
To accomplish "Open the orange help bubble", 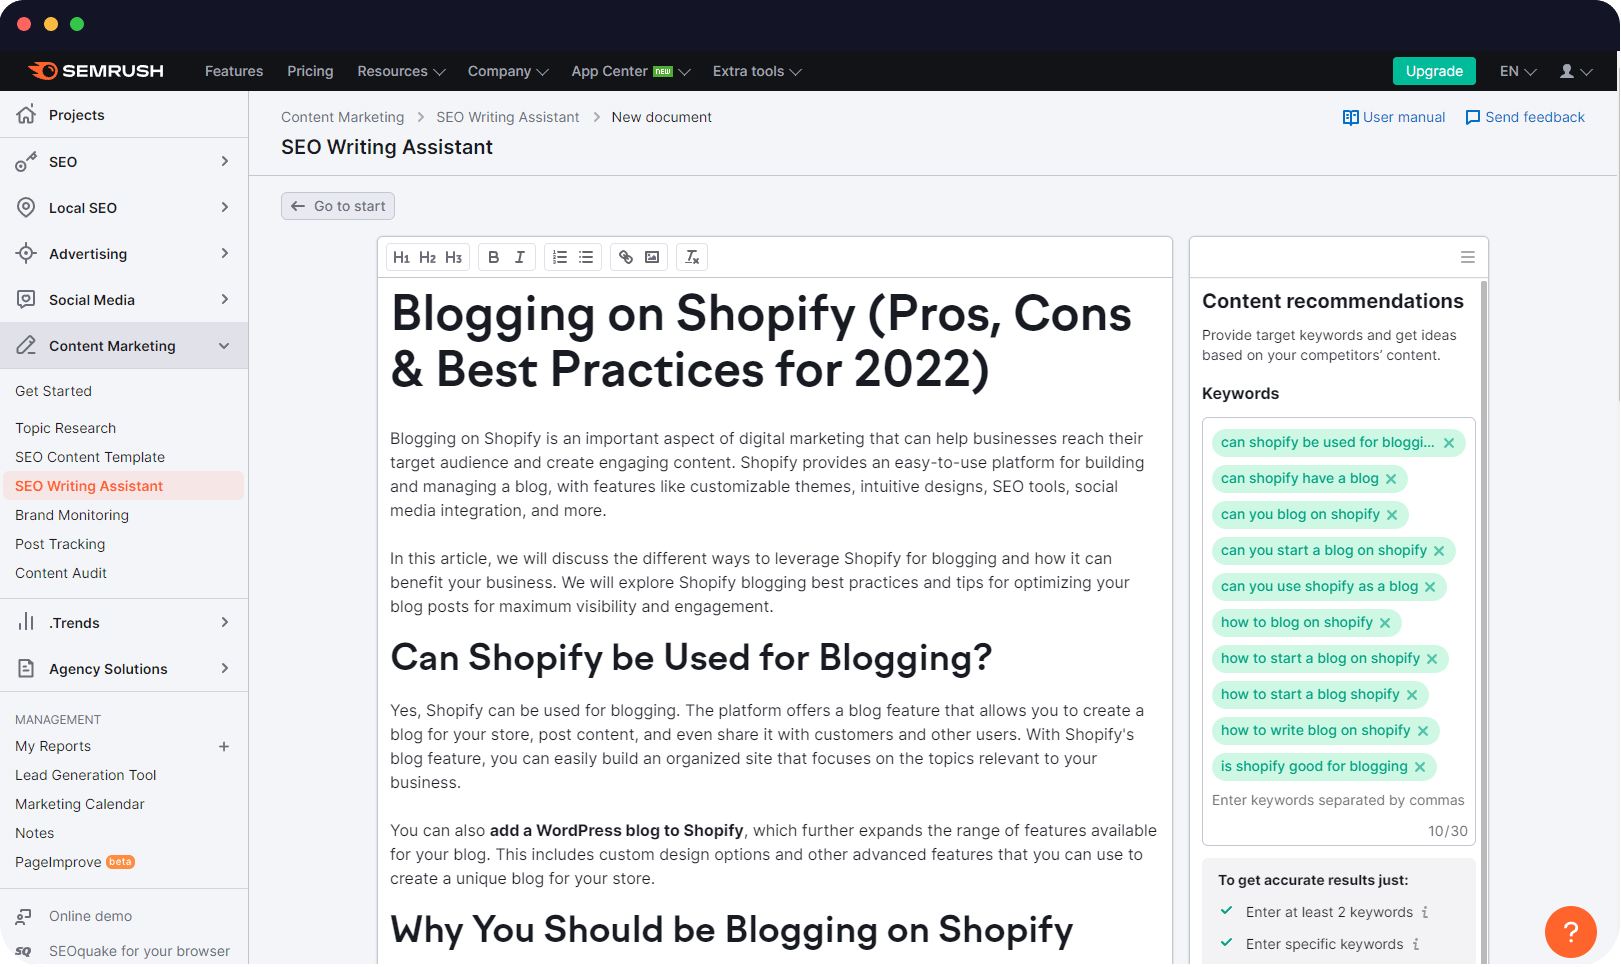I will pyautogui.click(x=1570, y=931).
